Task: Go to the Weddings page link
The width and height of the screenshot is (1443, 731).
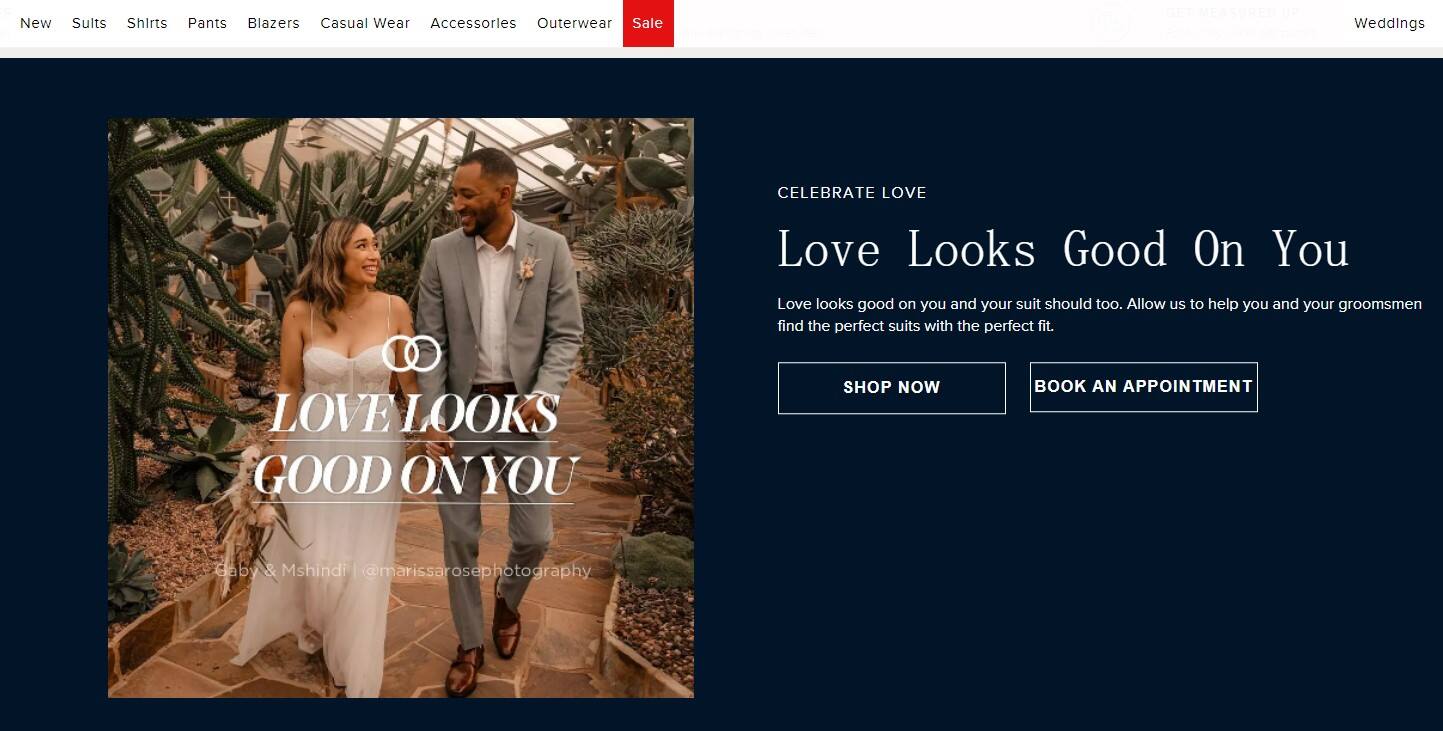Action: coord(1389,23)
